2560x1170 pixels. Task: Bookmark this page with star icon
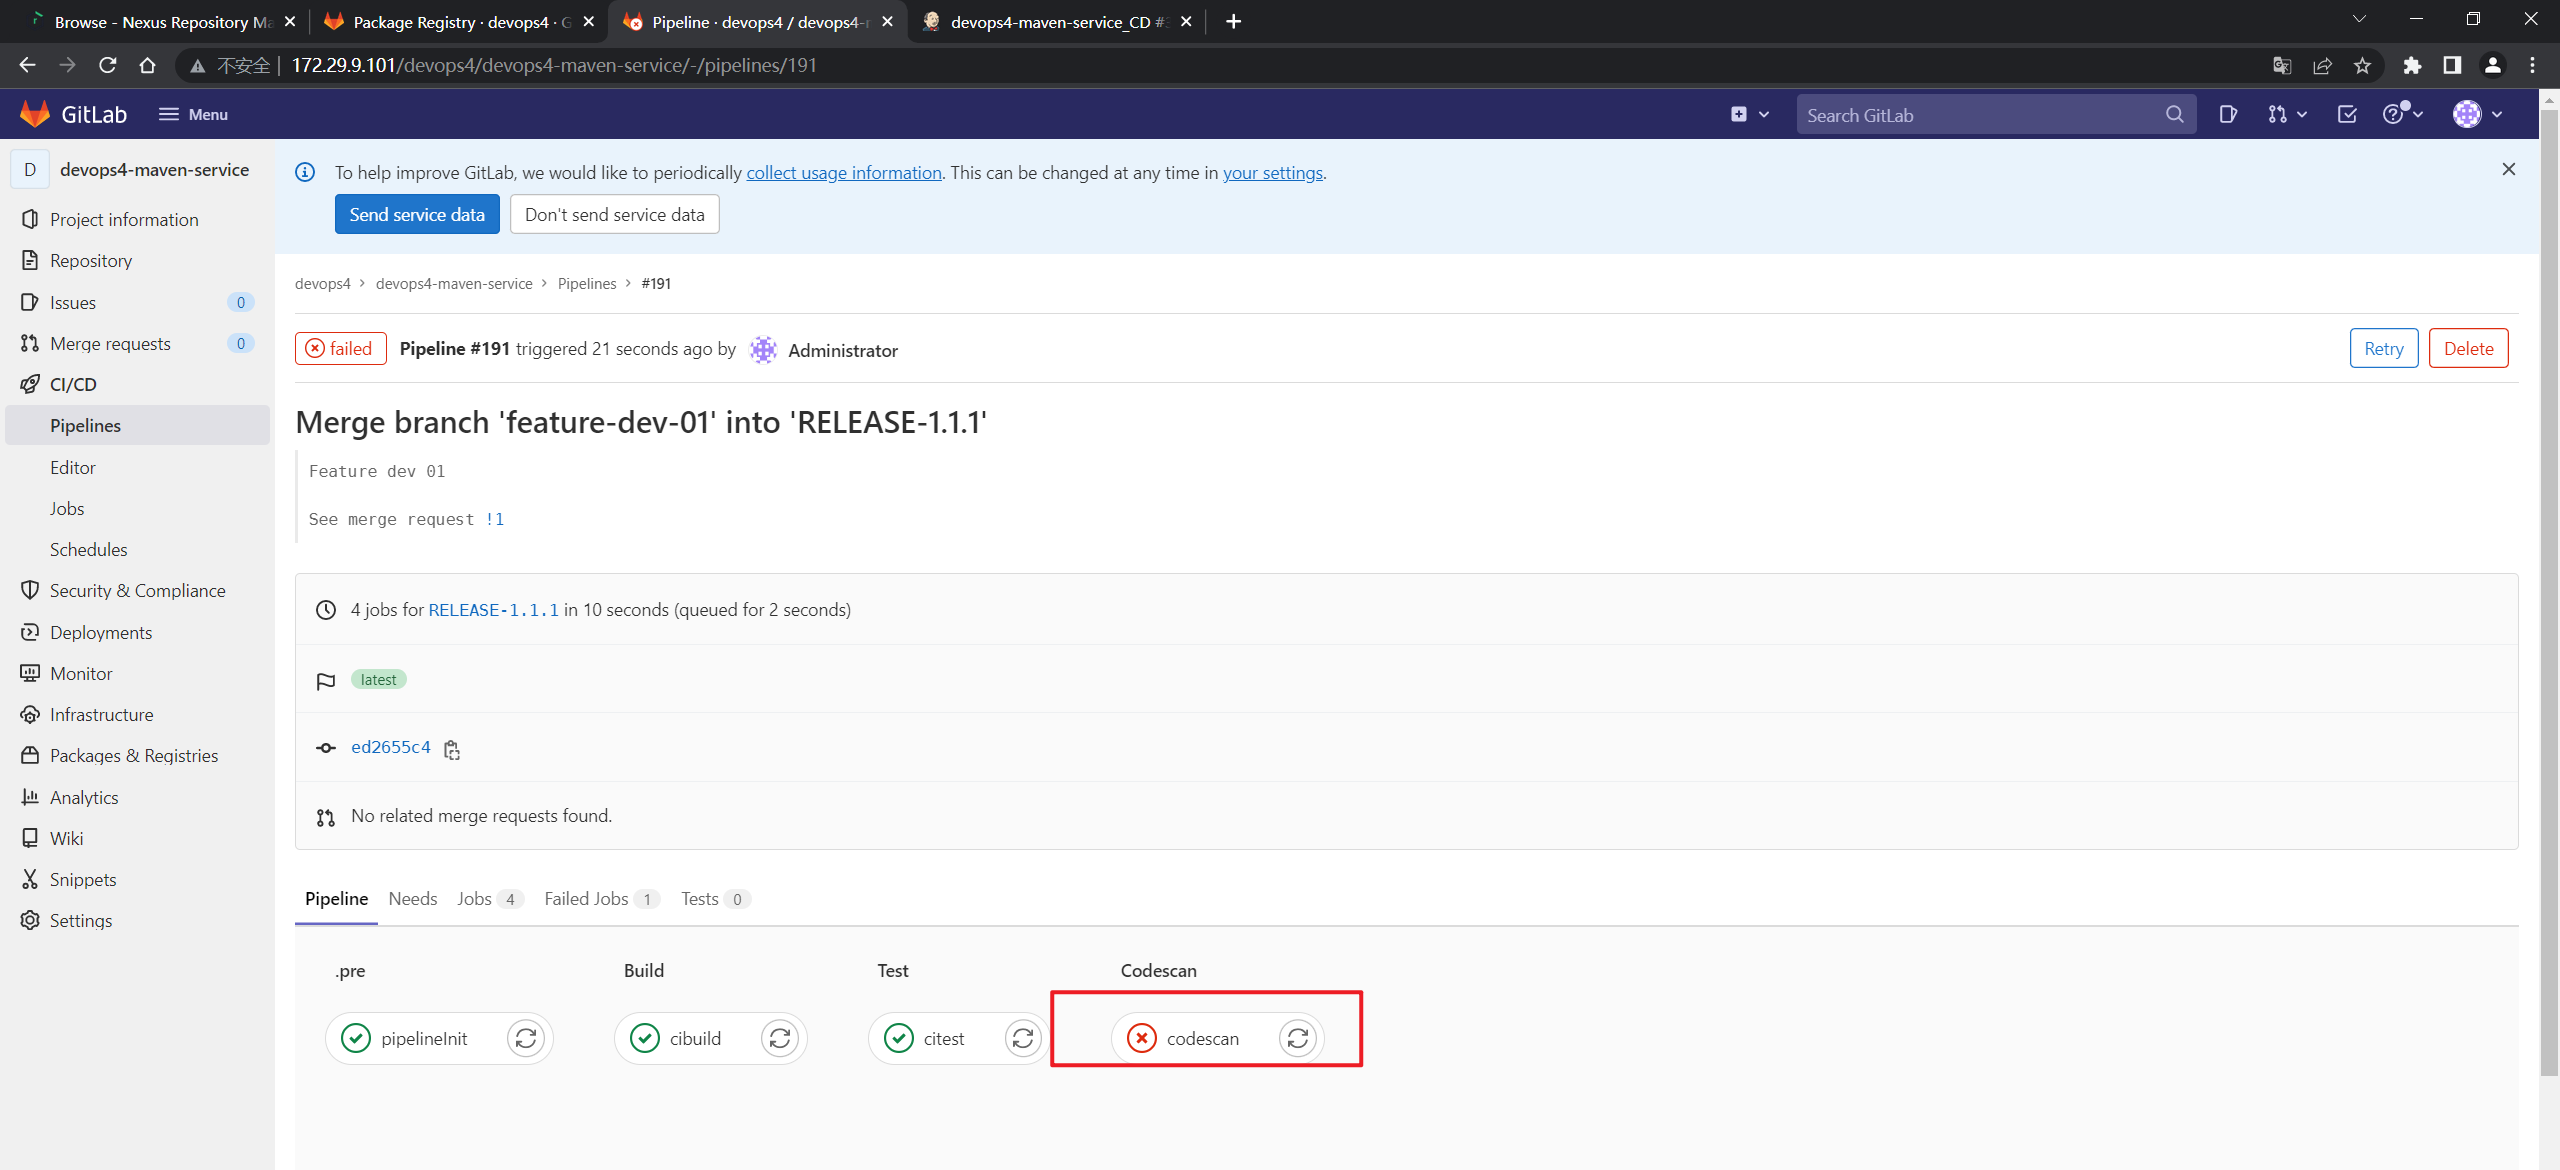[2362, 65]
